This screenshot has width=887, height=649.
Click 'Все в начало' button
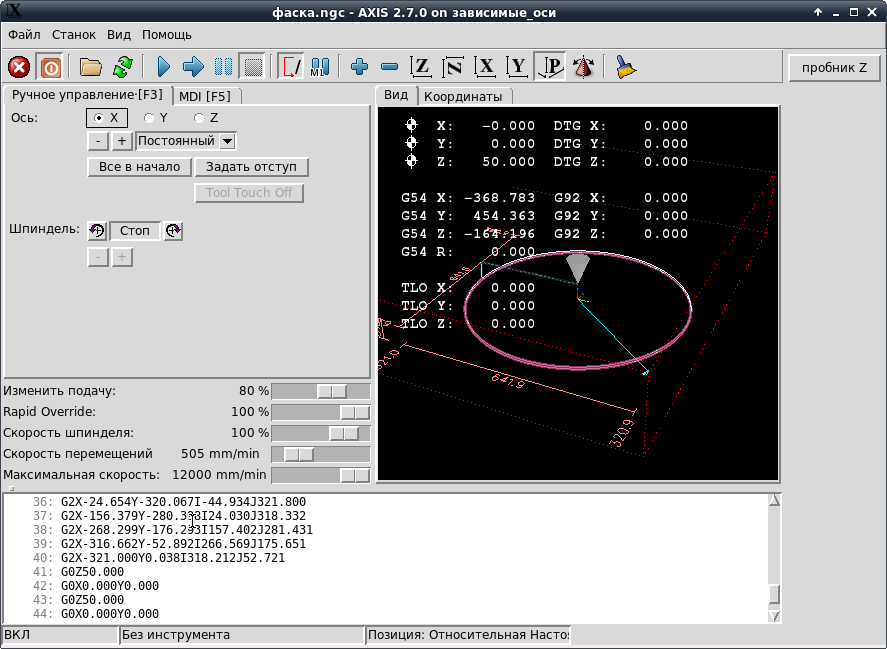click(140, 167)
